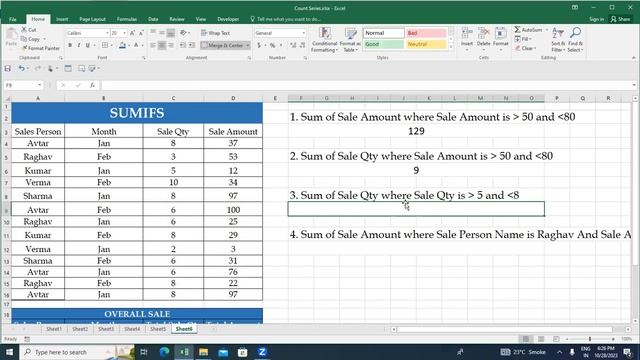Switch to the Page Layout tab

tap(92, 19)
